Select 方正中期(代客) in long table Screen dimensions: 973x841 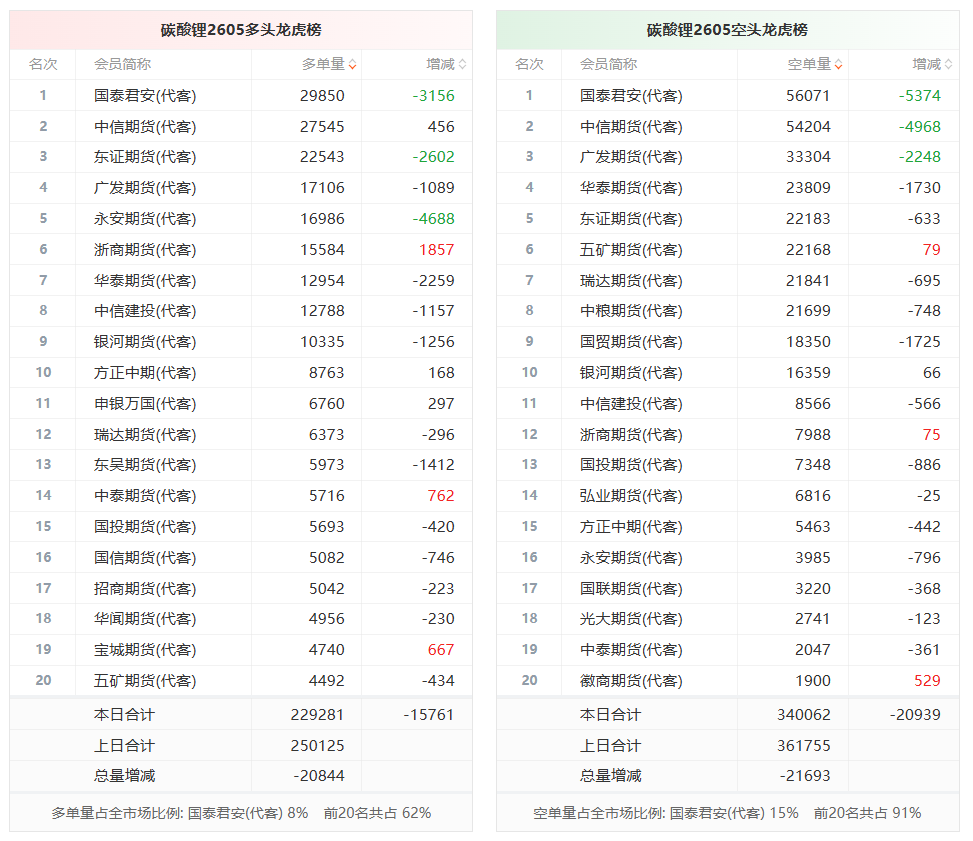(x=145, y=372)
